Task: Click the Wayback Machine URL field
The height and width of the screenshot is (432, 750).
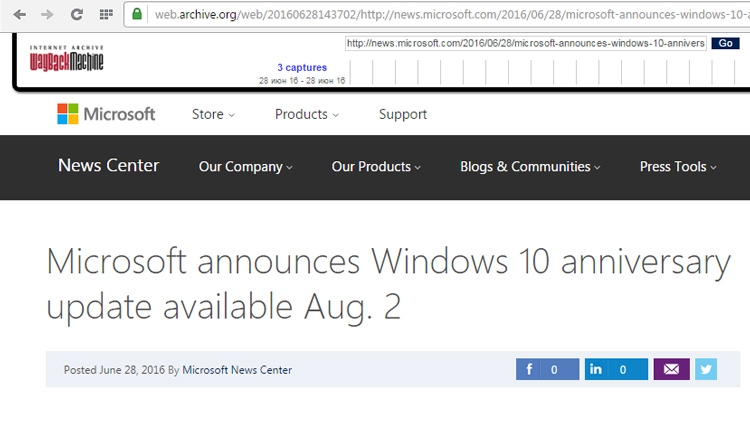Action: 526,44
